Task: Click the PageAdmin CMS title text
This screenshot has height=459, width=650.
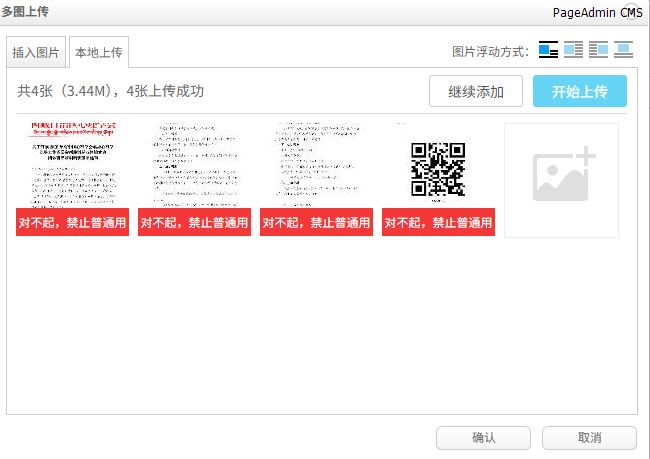Action: point(597,13)
